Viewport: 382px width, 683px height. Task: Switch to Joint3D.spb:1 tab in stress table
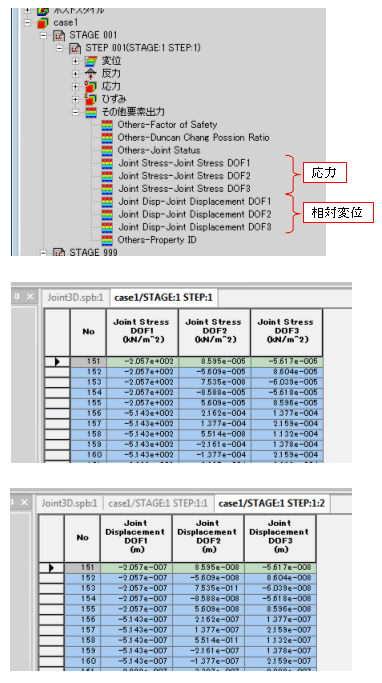75,298
